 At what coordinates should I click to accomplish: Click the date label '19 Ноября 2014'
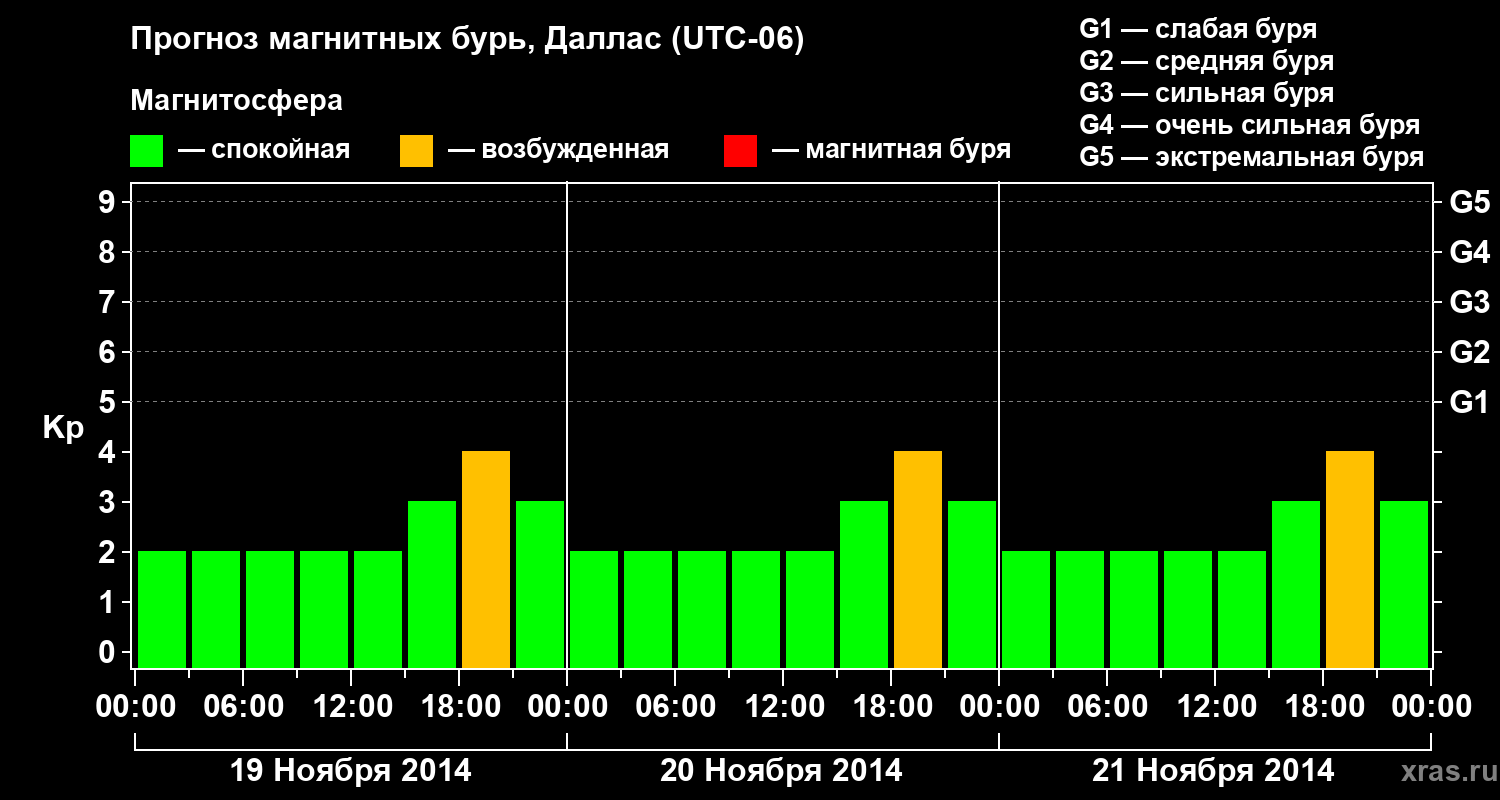pyautogui.click(x=350, y=771)
